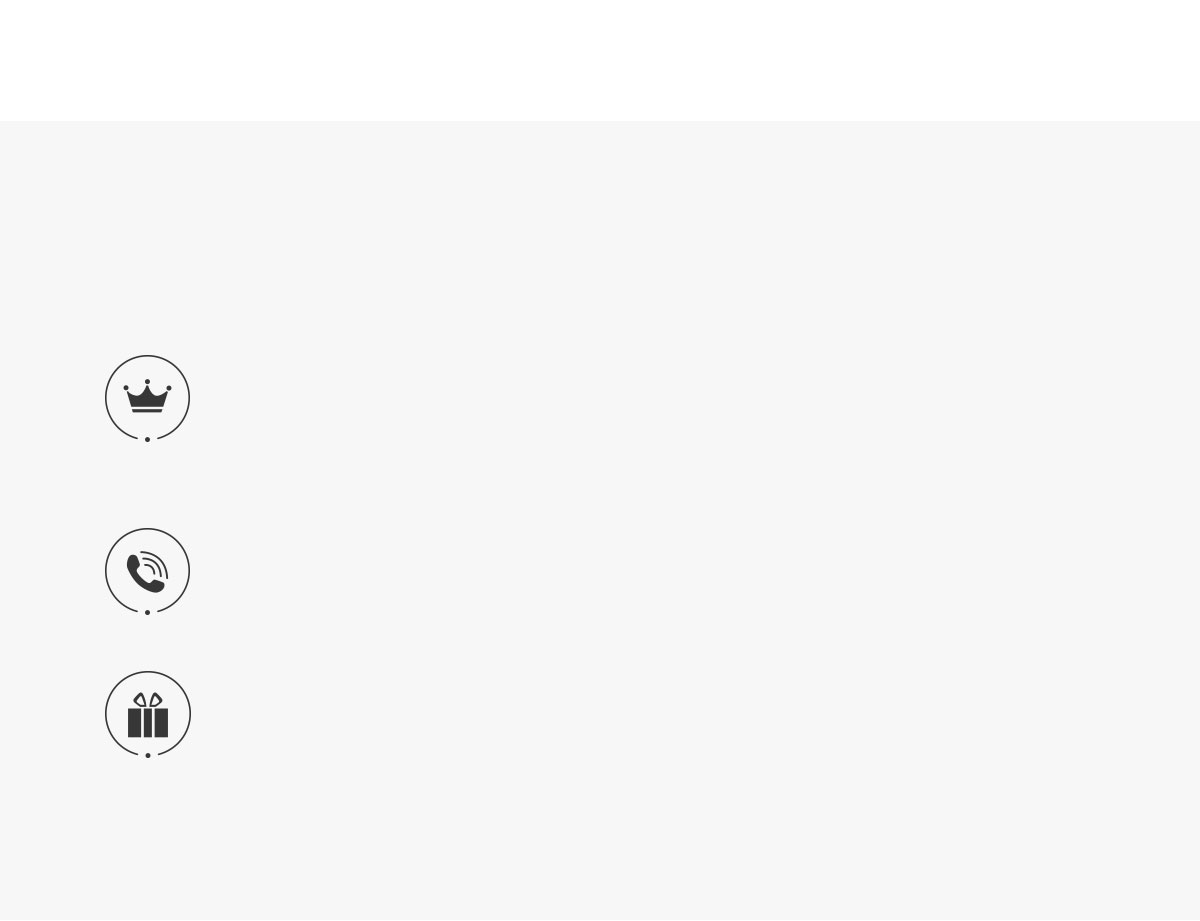Select the present box emblem
Screen dimensions: 1200x921
pos(147,714)
